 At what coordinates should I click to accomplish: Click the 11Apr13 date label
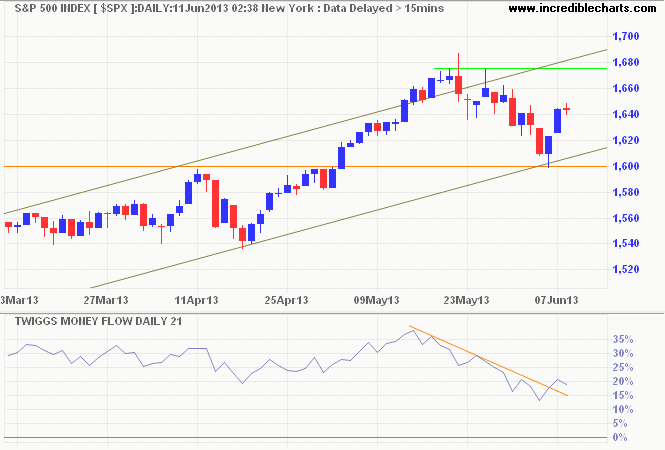pos(196,300)
